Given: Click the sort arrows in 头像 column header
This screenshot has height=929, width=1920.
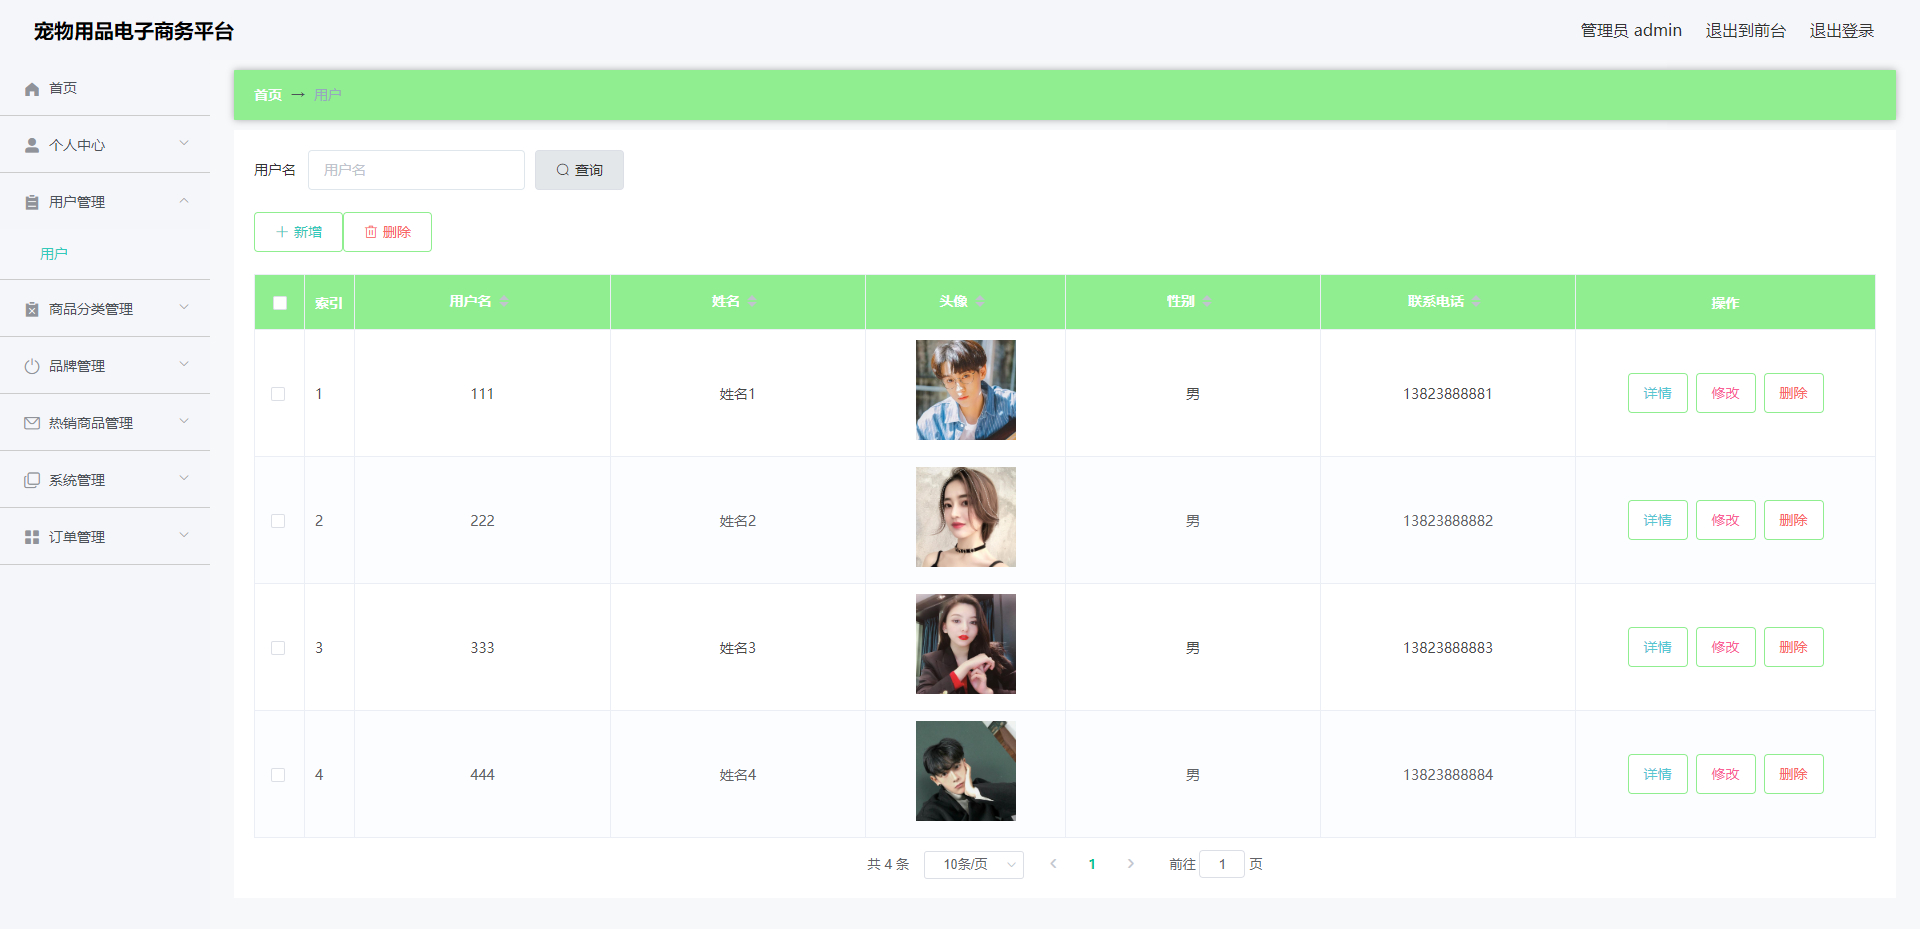Looking at the screenshot, I should pyautogui.click(x=980, y=301).
